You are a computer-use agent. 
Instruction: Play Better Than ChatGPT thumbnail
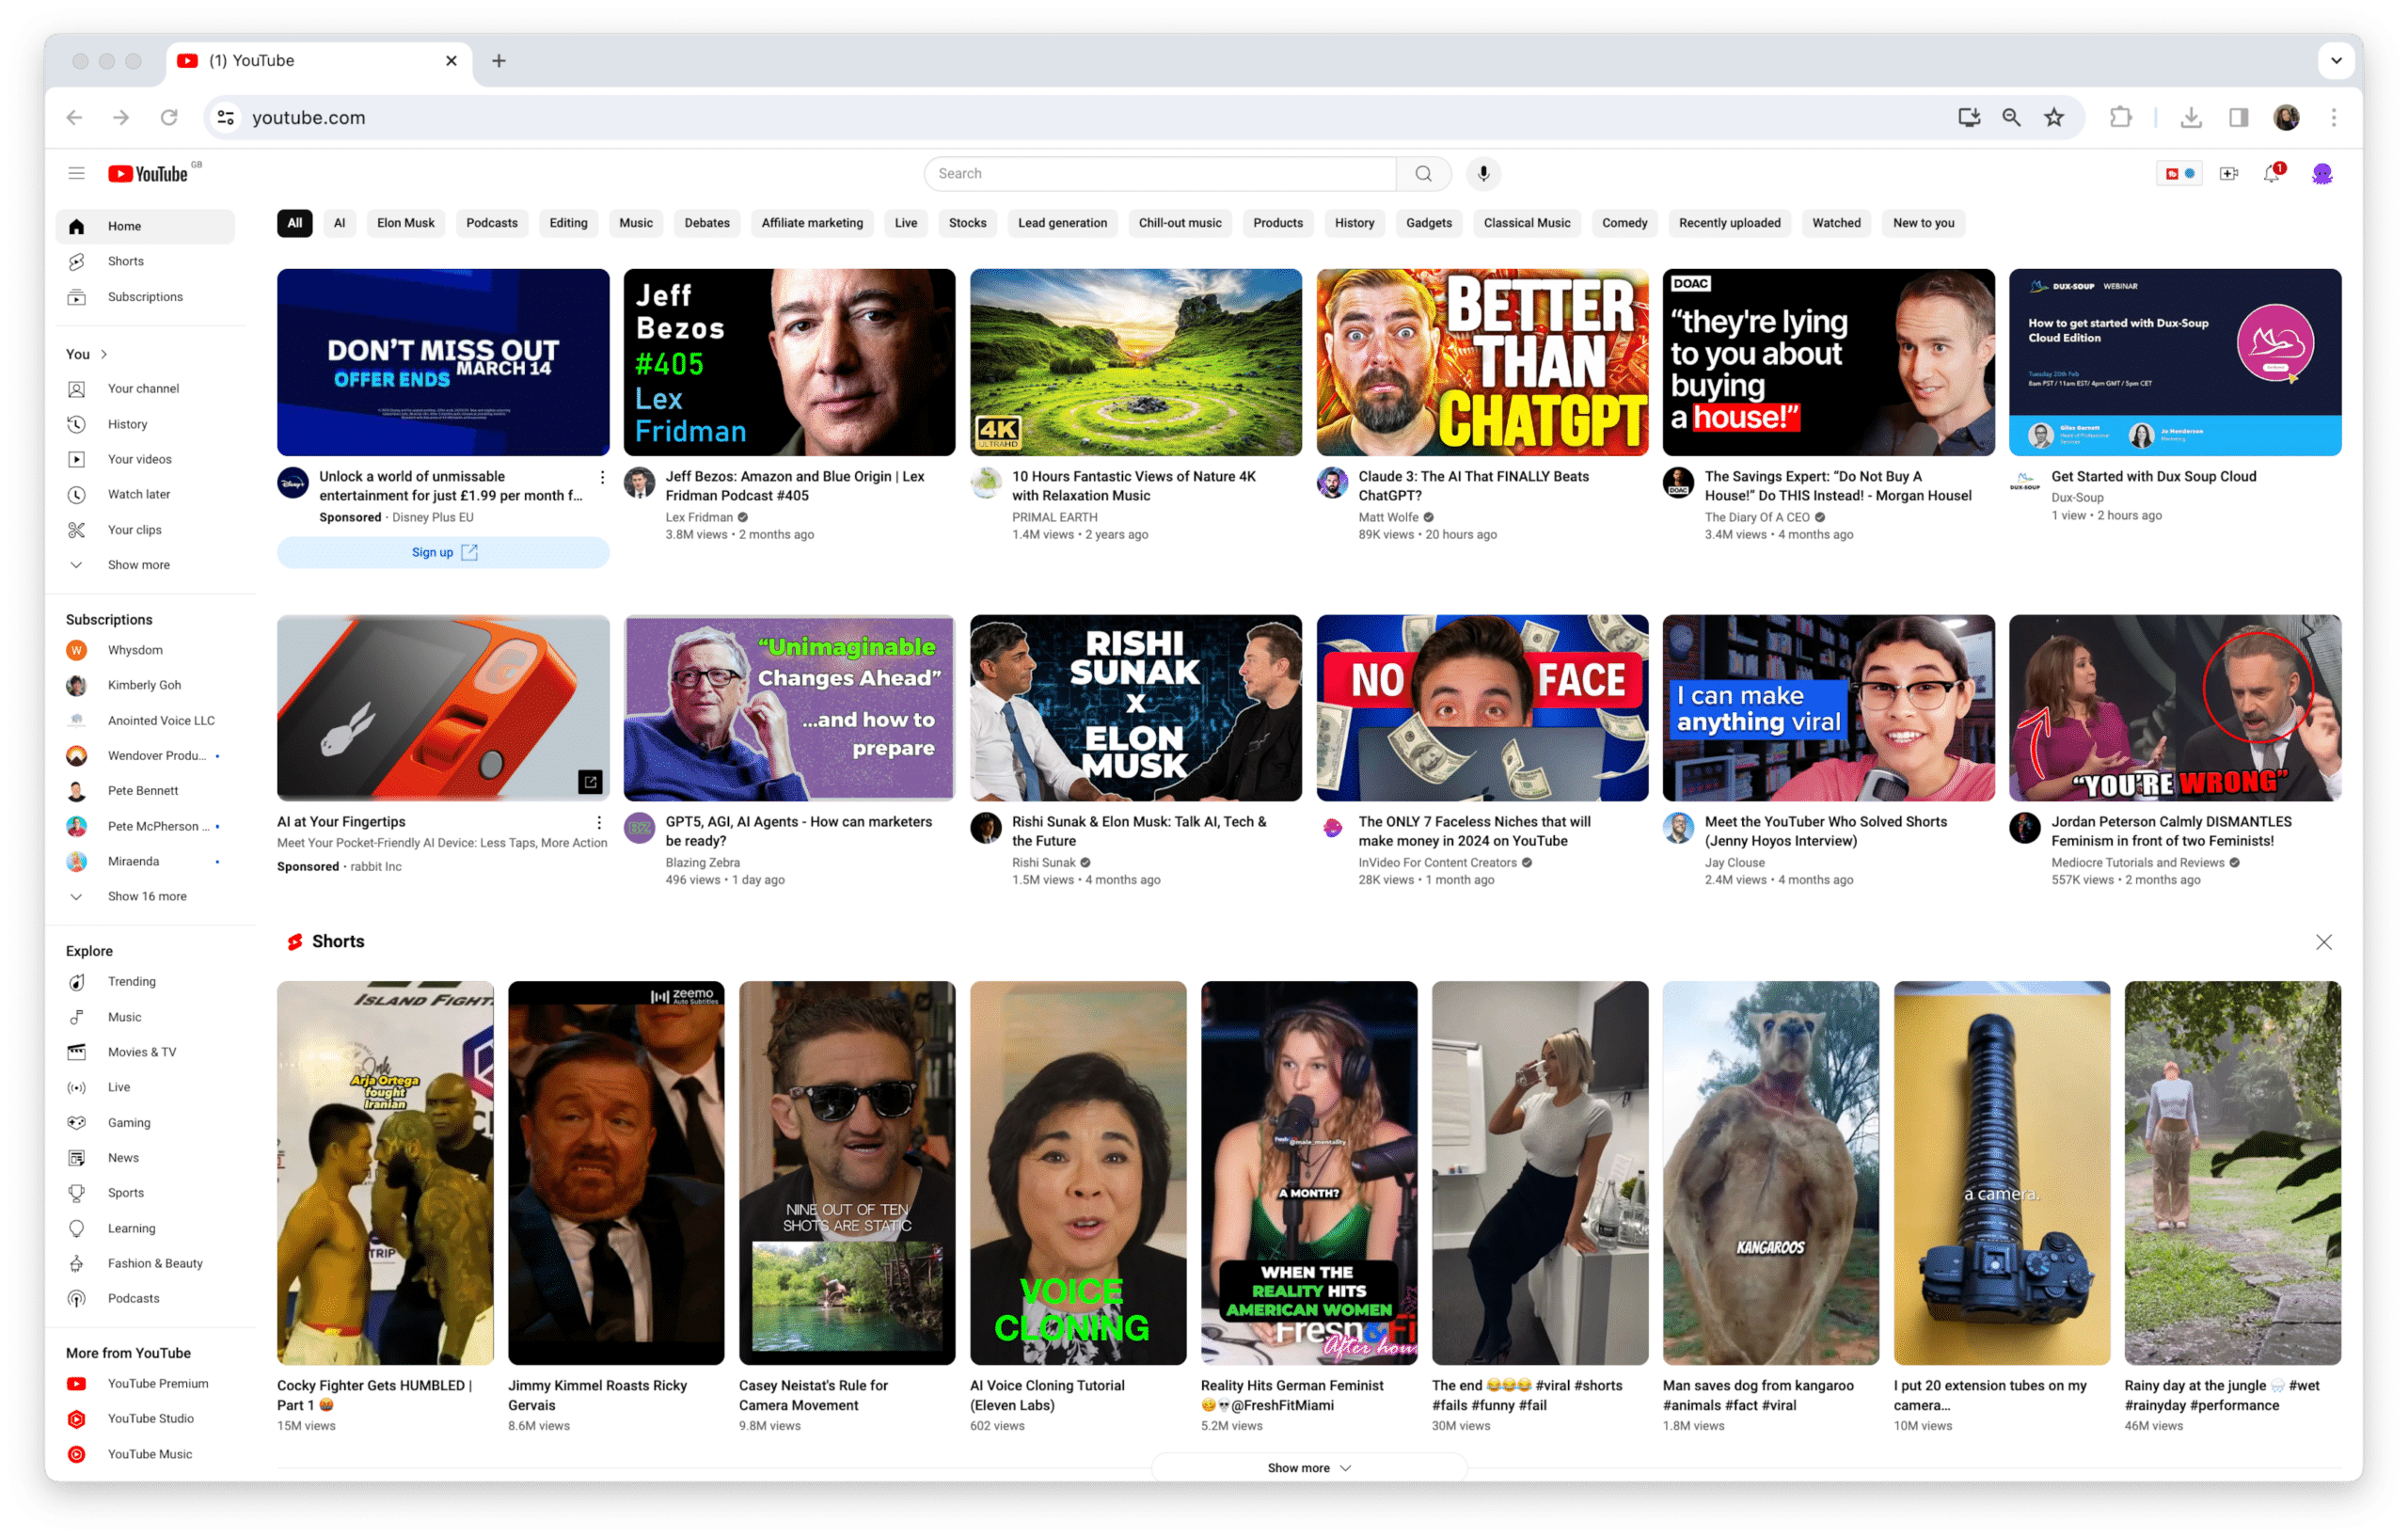pos(1482,362)
